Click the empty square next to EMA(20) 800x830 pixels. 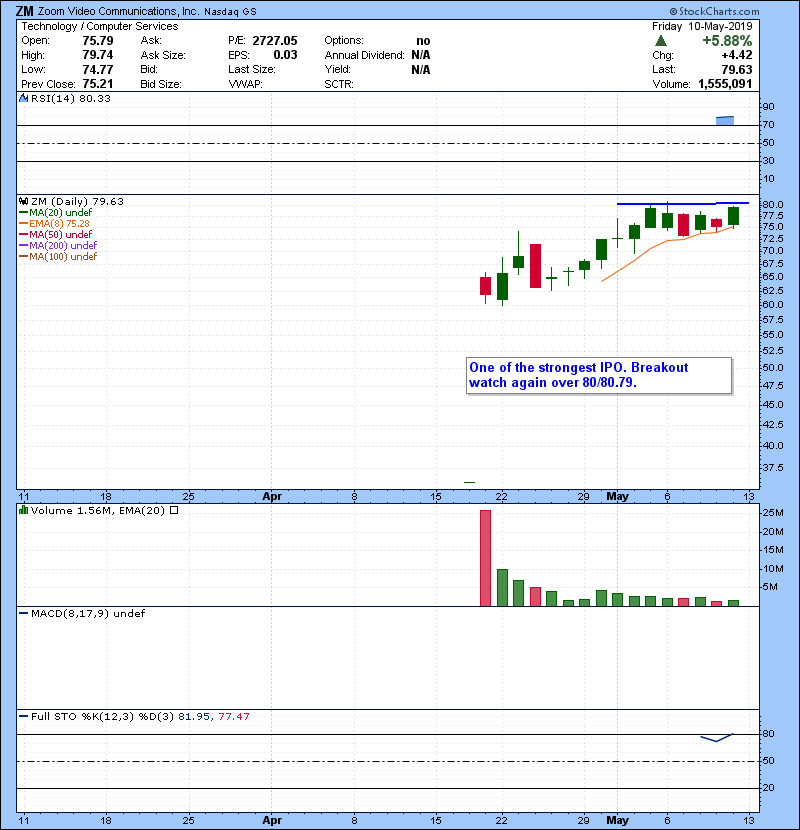point(174,510)
